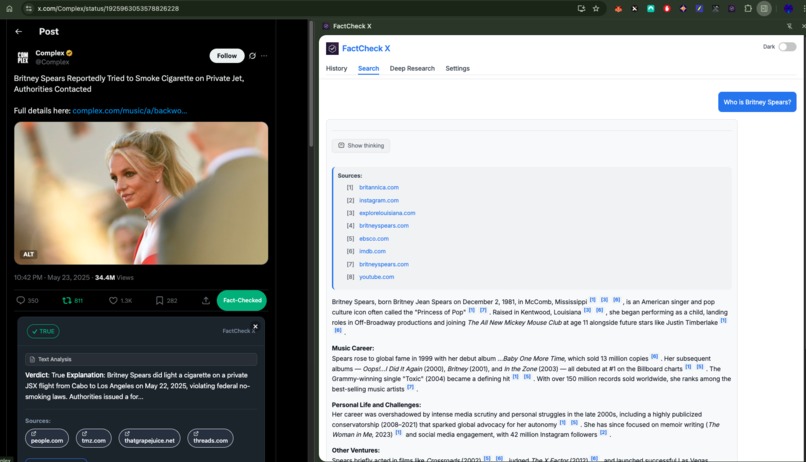
Task: Open ebsco.com source link
Action: point(374,238)
